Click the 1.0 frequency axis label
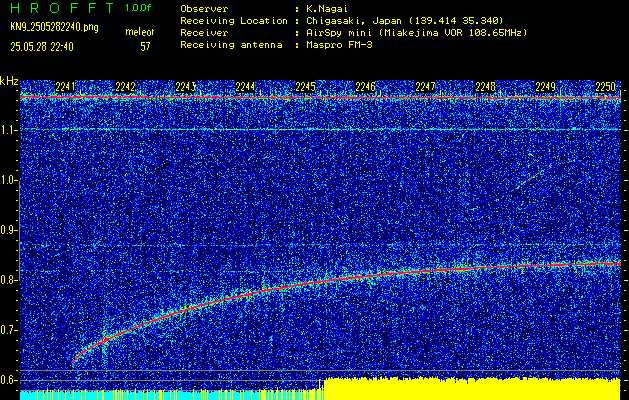Viewport: 629px width, 400px height. [x=9, y=180]
